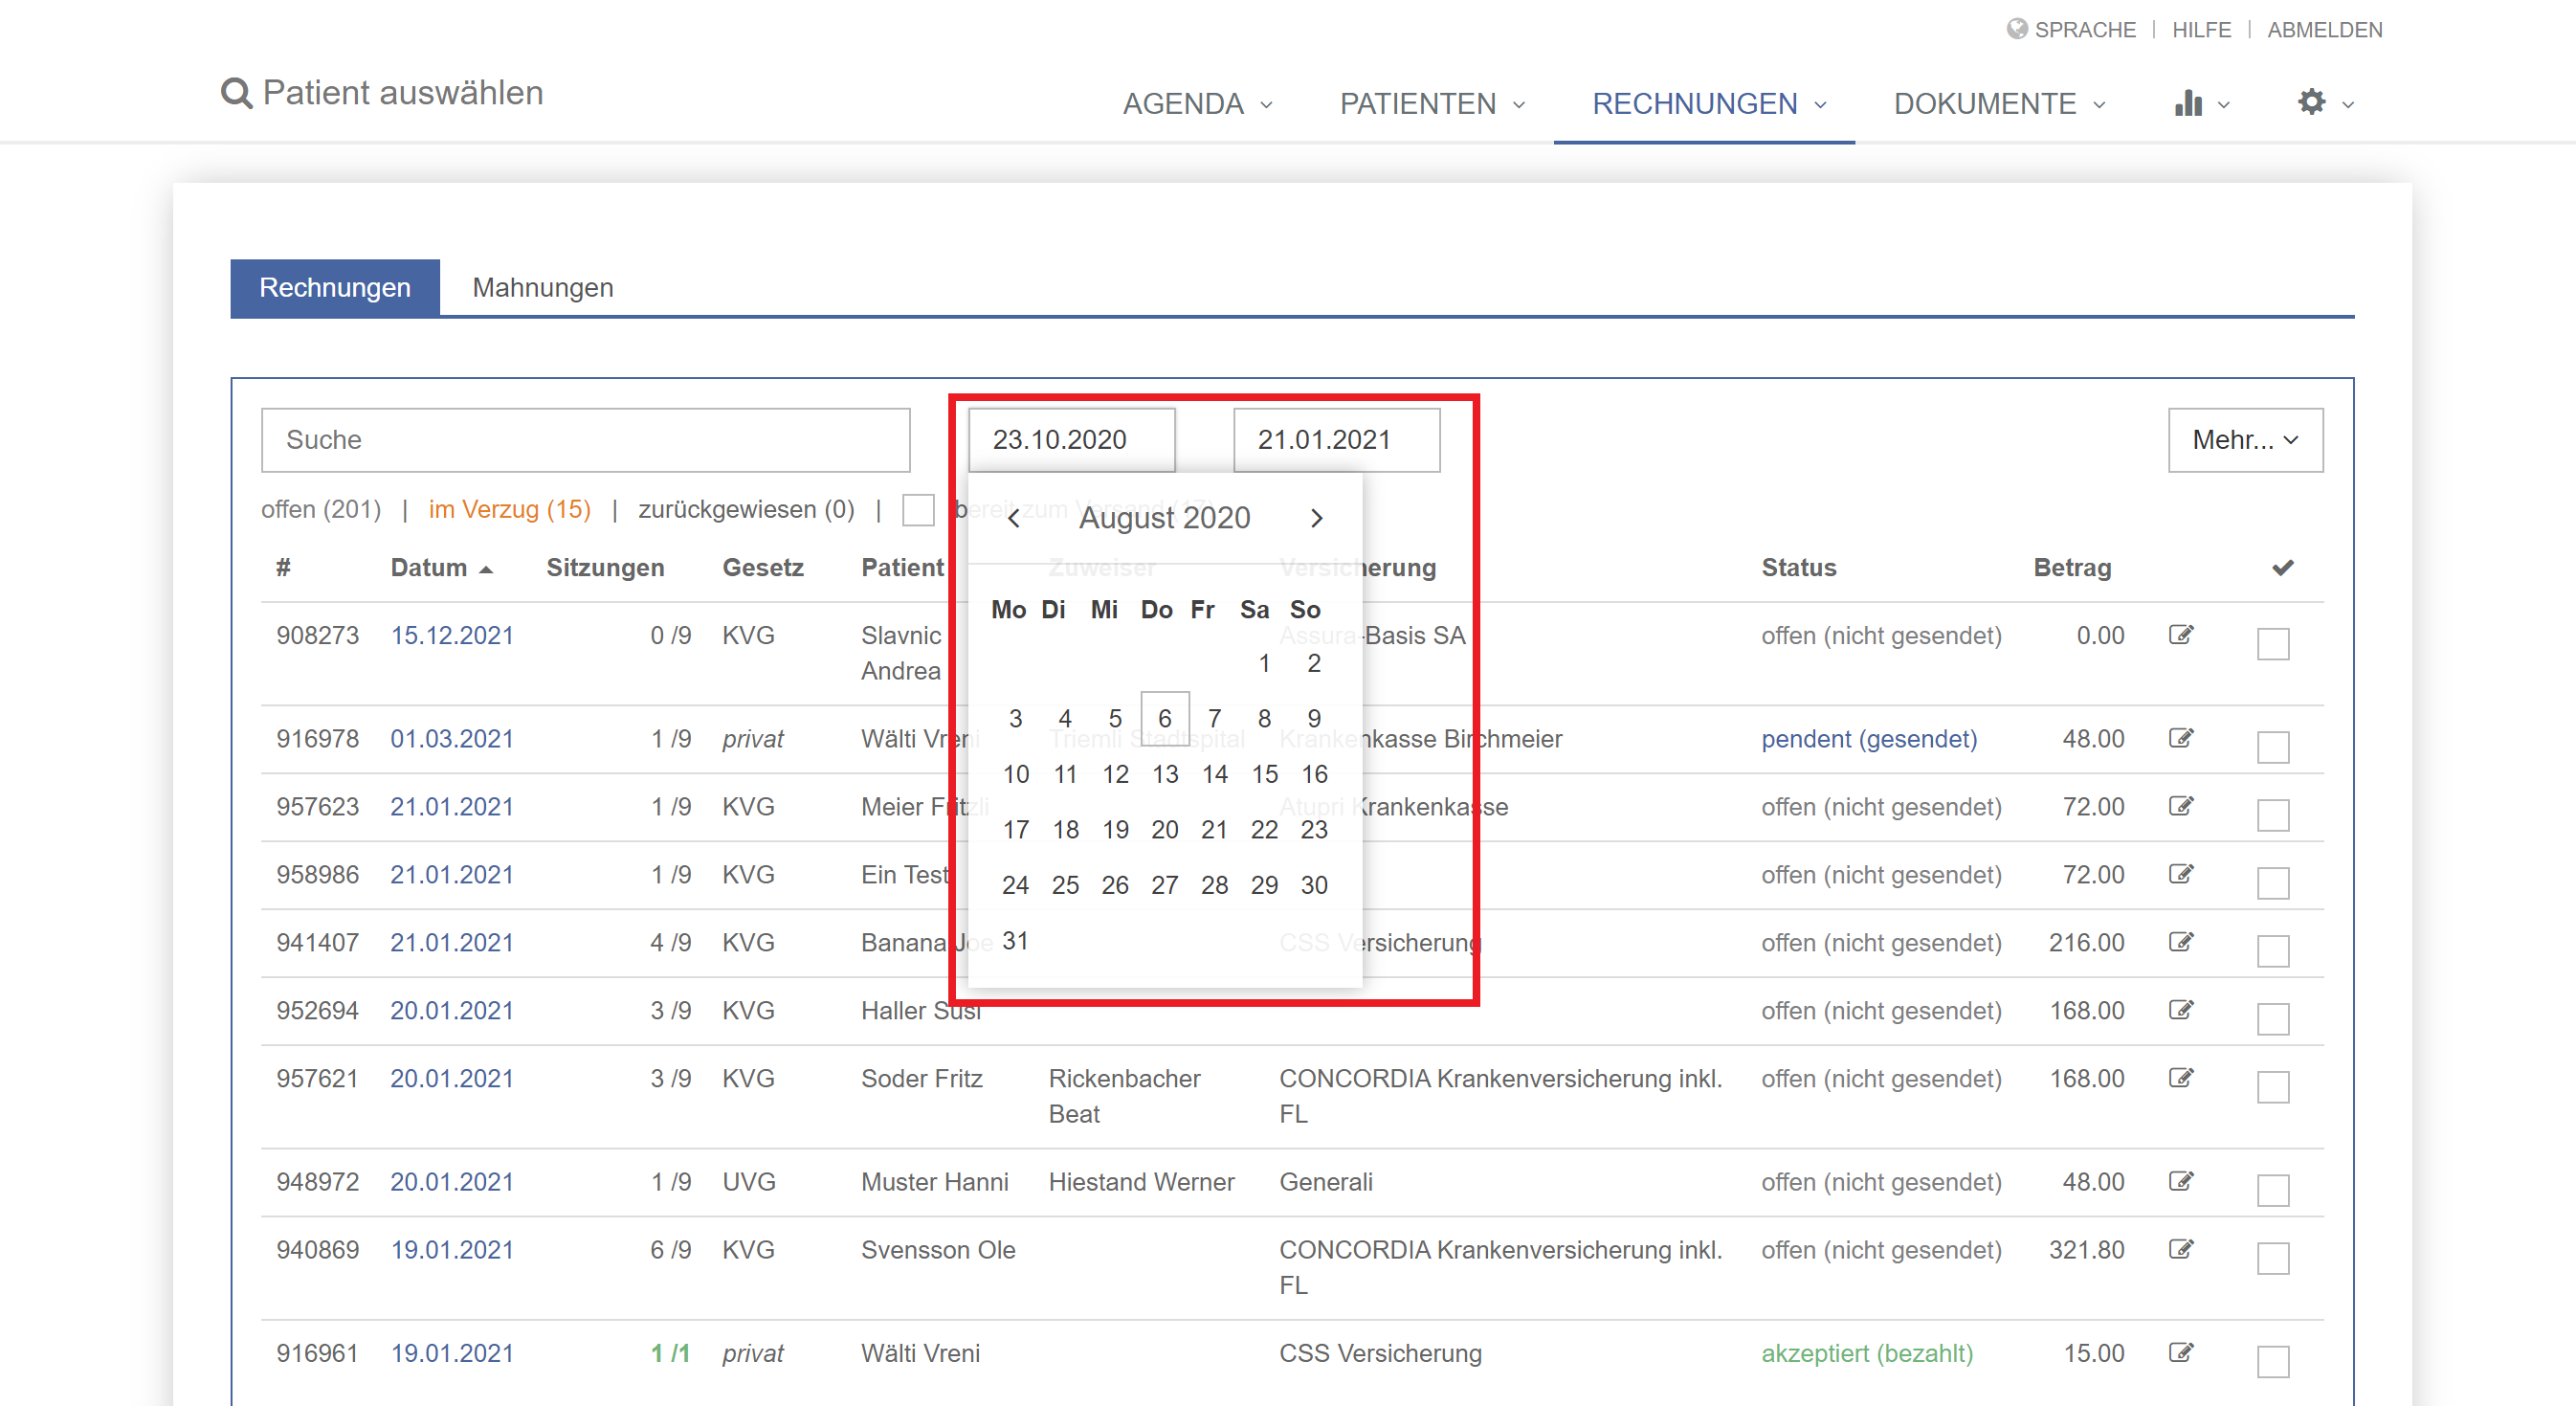Click status pendent (gesendet)
Screen dimensions: 2576x1406
[1869, 739]
